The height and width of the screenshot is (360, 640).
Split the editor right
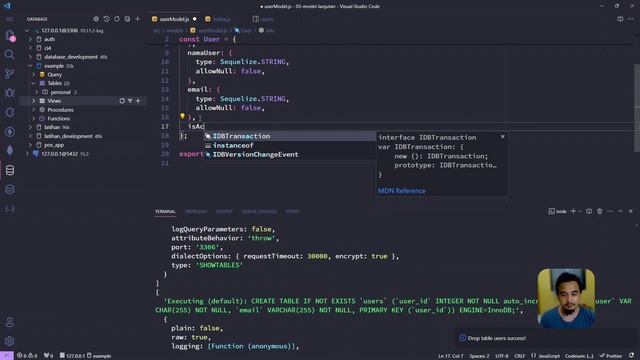(x=620, y=19)
